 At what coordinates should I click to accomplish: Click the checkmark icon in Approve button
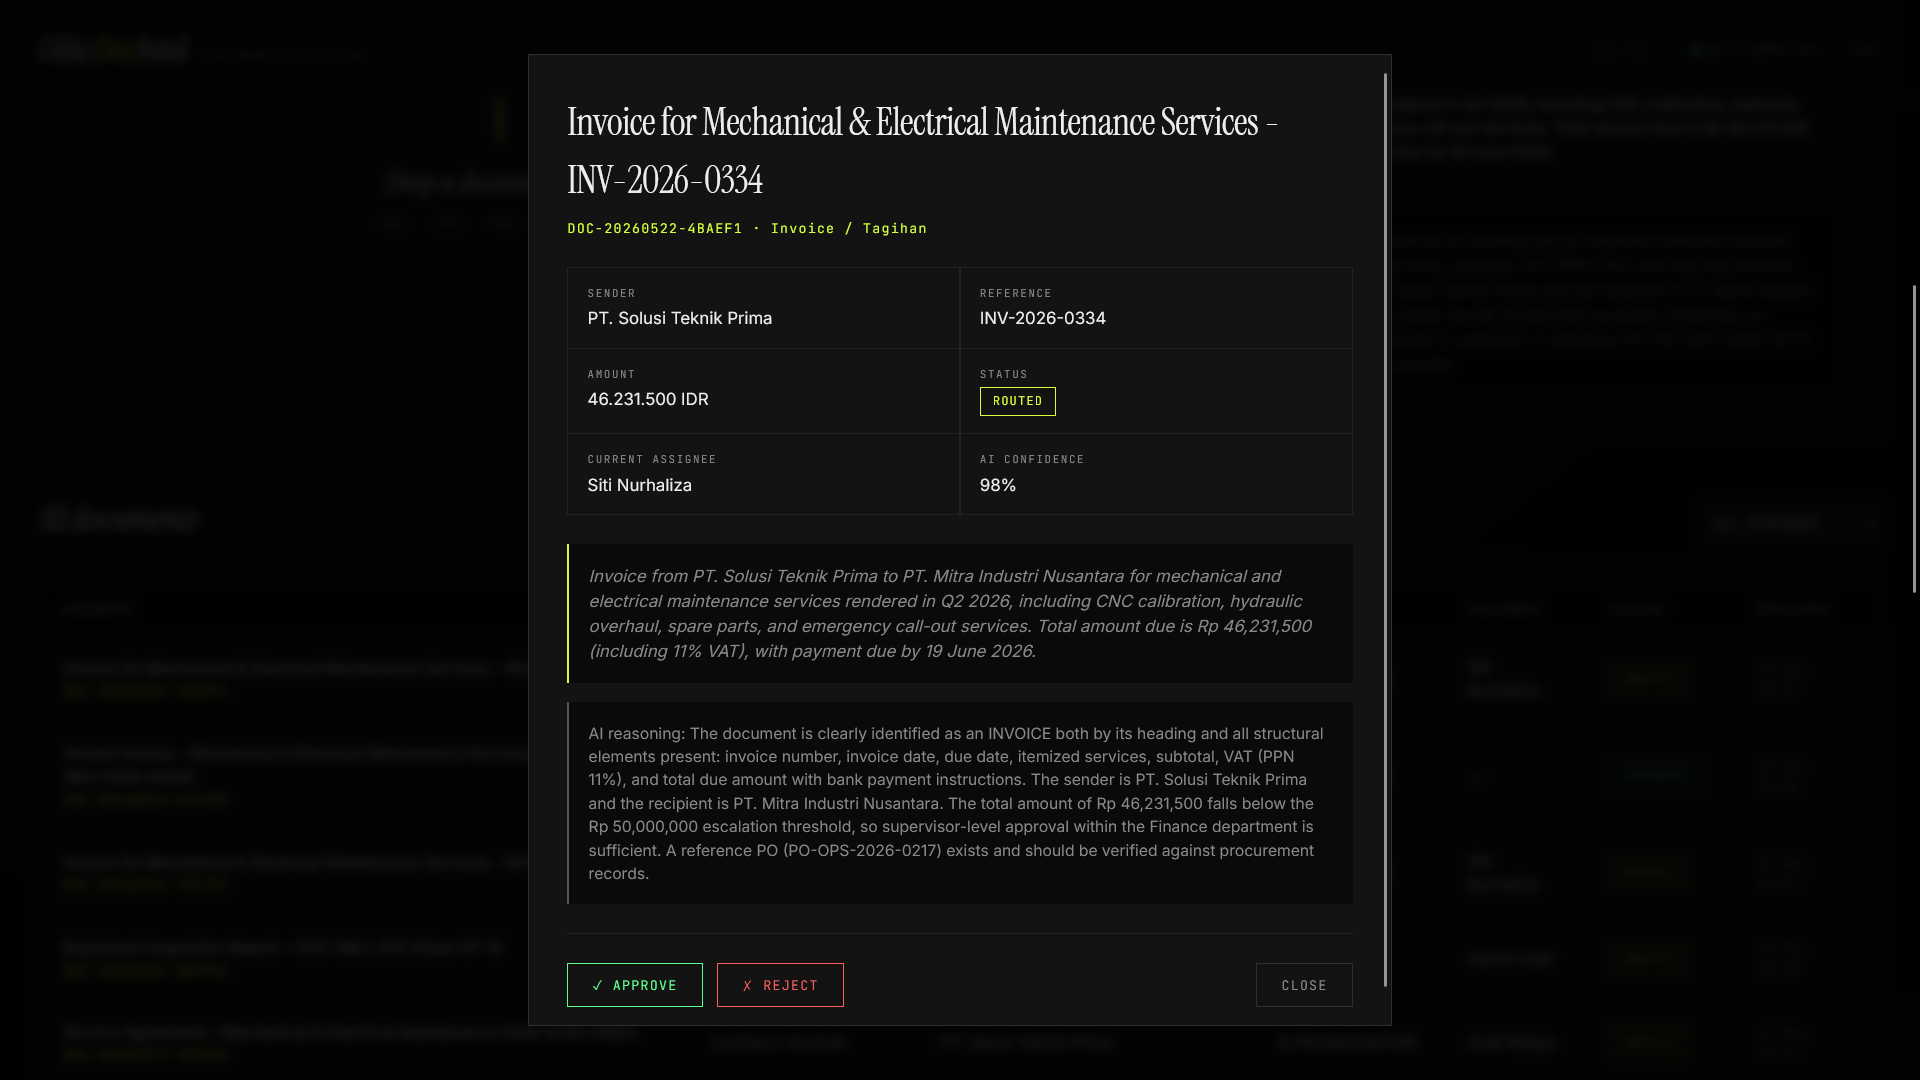(x=597, y=985)
